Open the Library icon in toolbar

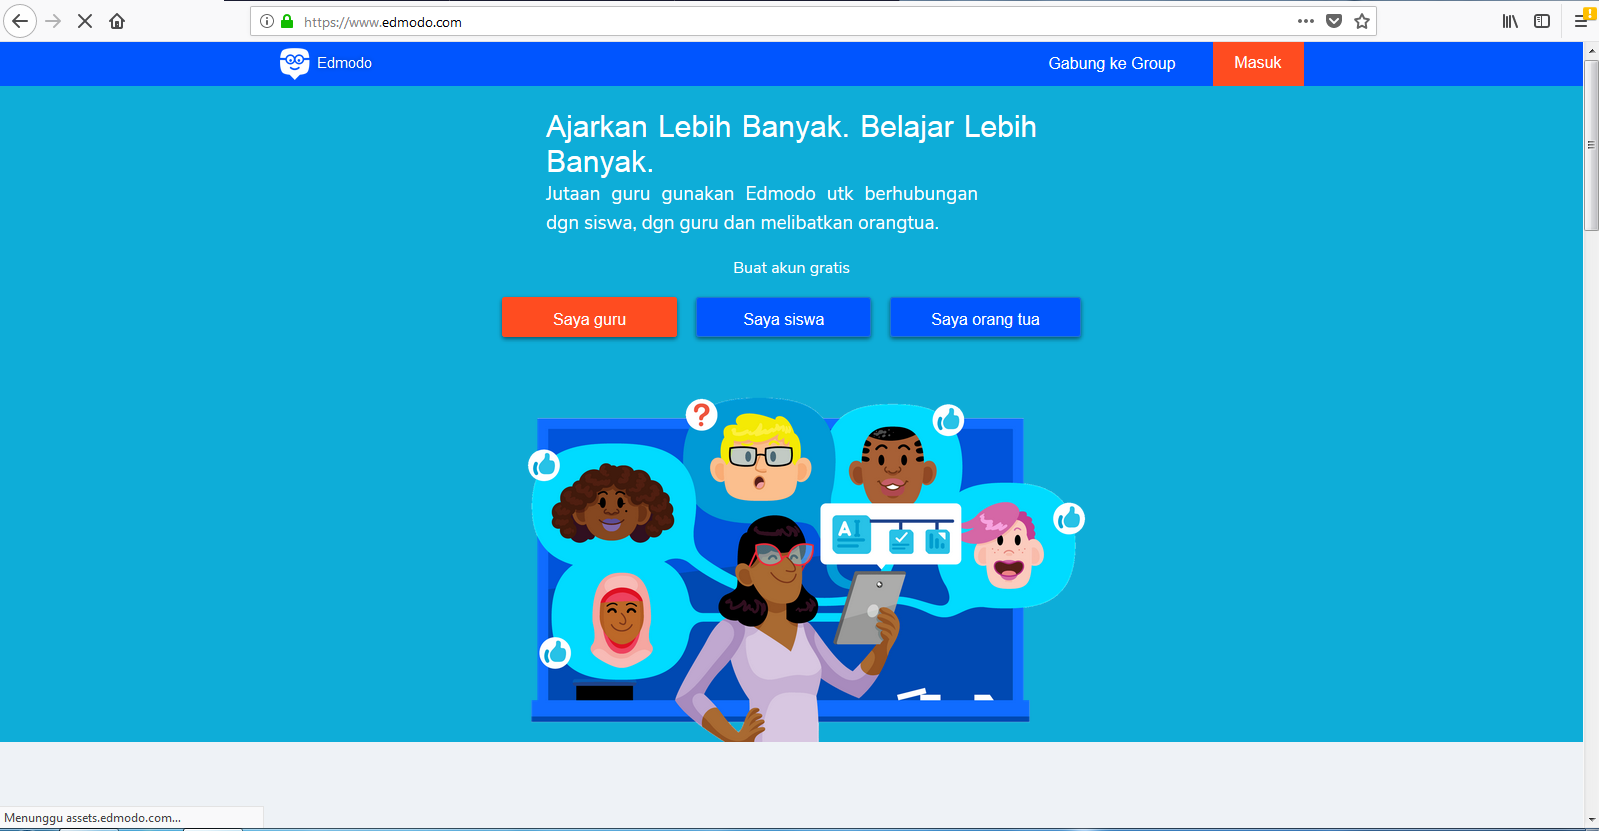tap(1510, 21)
